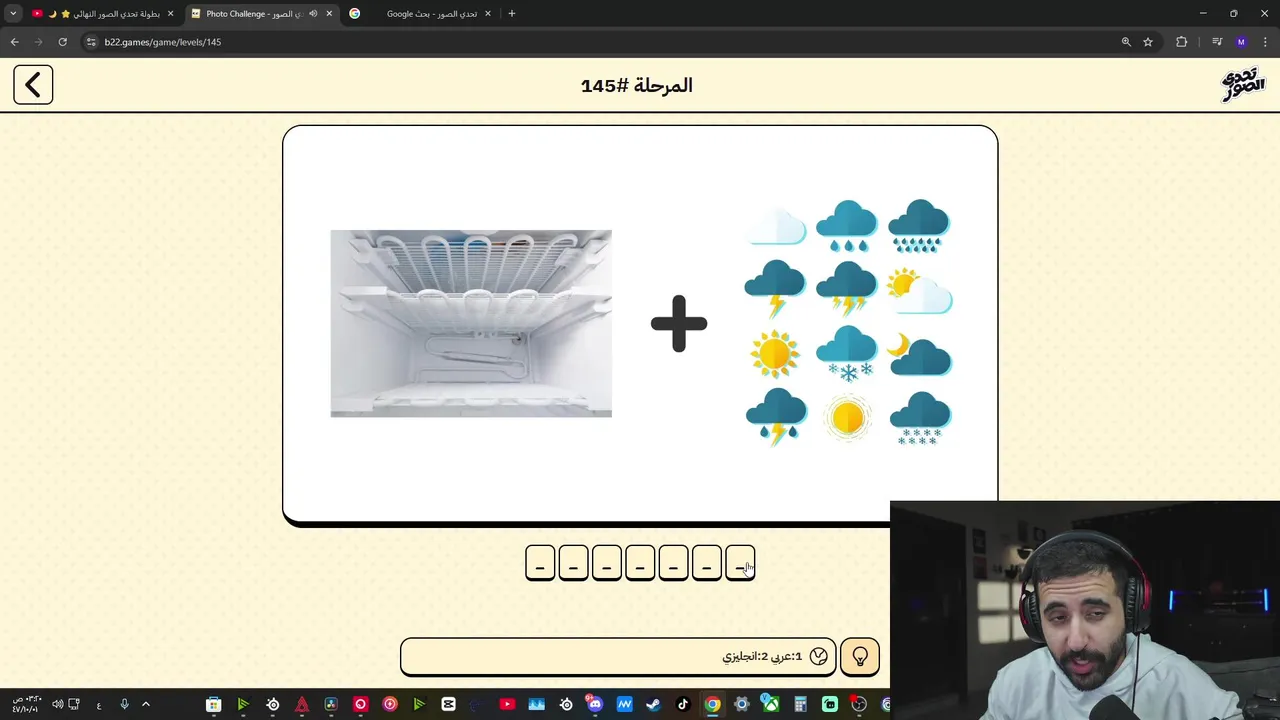Show hidden tray icons with the up chevron
Screen dimensions: 1280x720
pos(146,705)
